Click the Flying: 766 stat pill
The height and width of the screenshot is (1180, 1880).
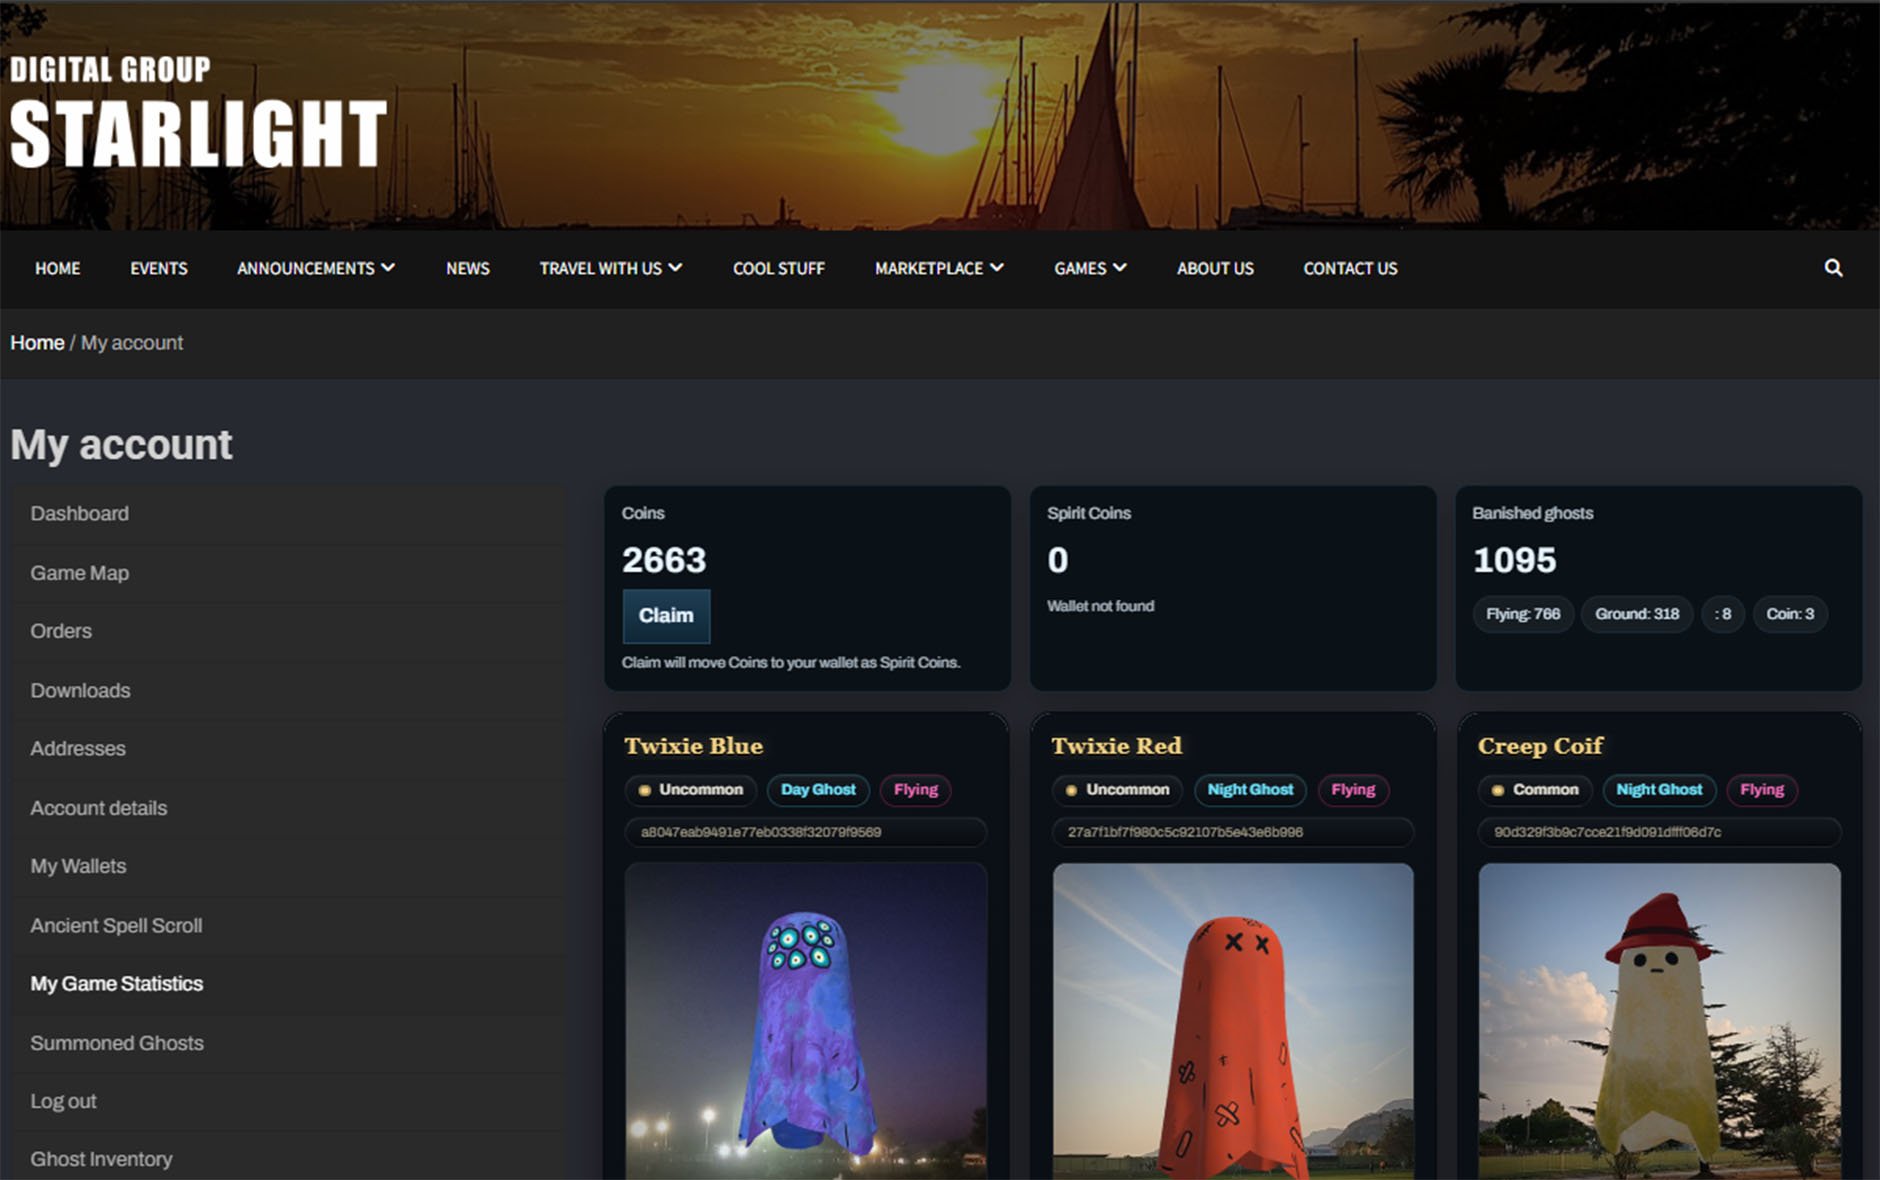click(1522, 614)
